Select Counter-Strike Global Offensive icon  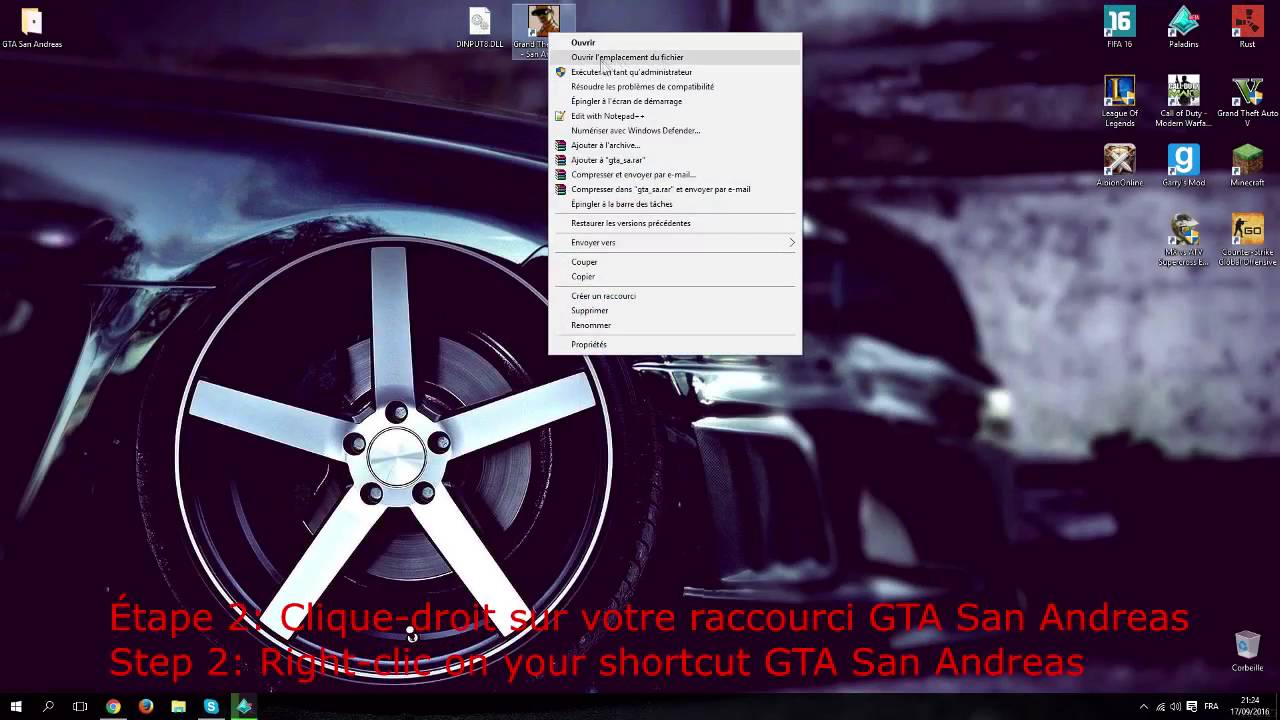pos(1247,240)
